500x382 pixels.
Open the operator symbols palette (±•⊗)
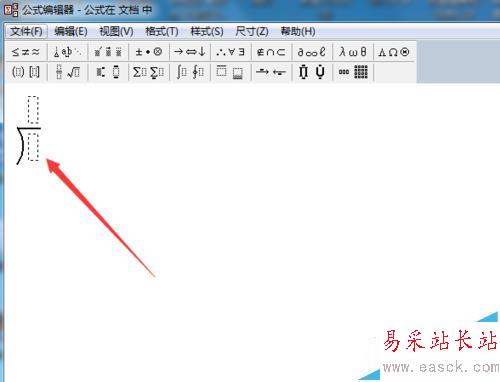click(x=149, y=52)
